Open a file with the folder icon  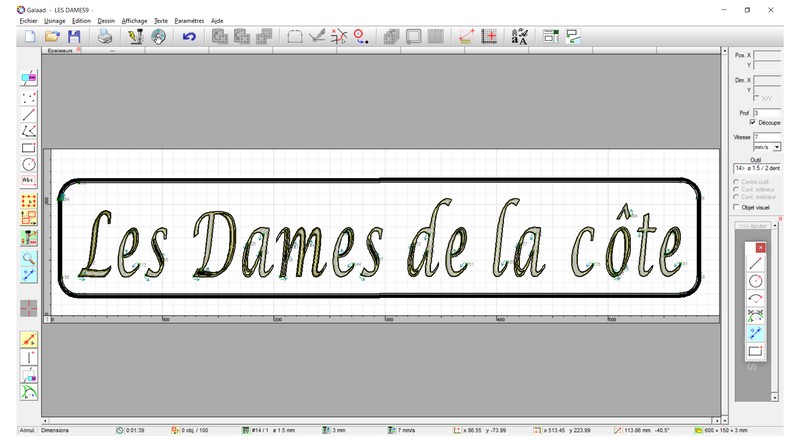pos(52,37)
